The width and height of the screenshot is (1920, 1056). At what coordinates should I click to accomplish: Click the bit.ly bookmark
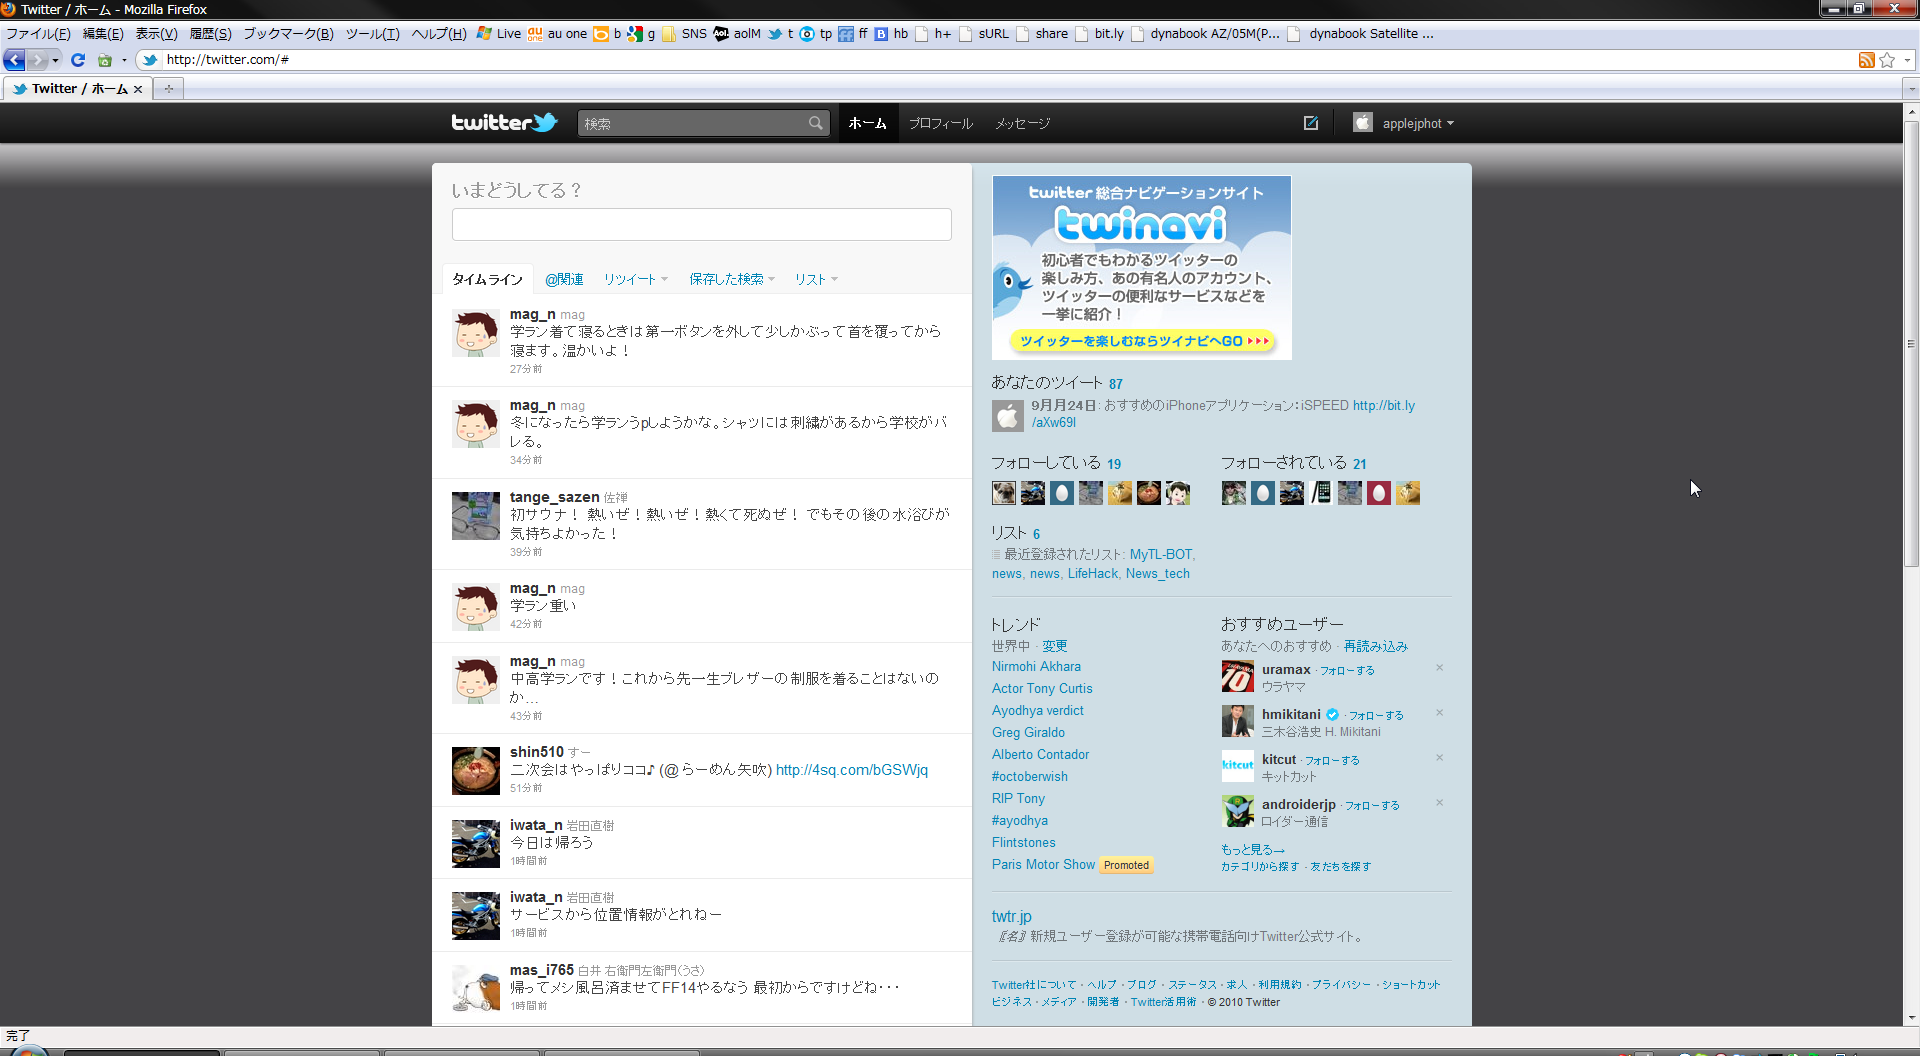(1099, 34)
